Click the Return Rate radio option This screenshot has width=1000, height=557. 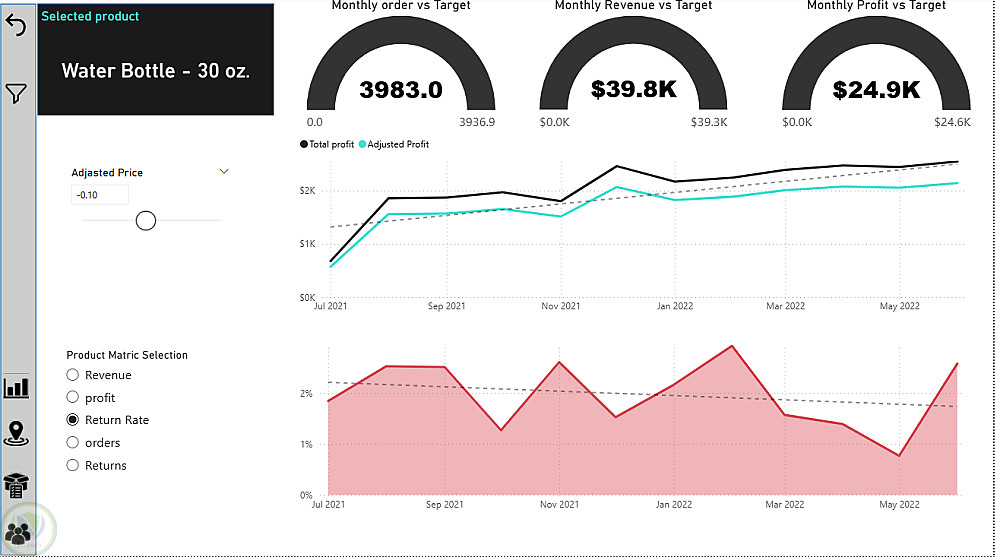click(73, 420)
